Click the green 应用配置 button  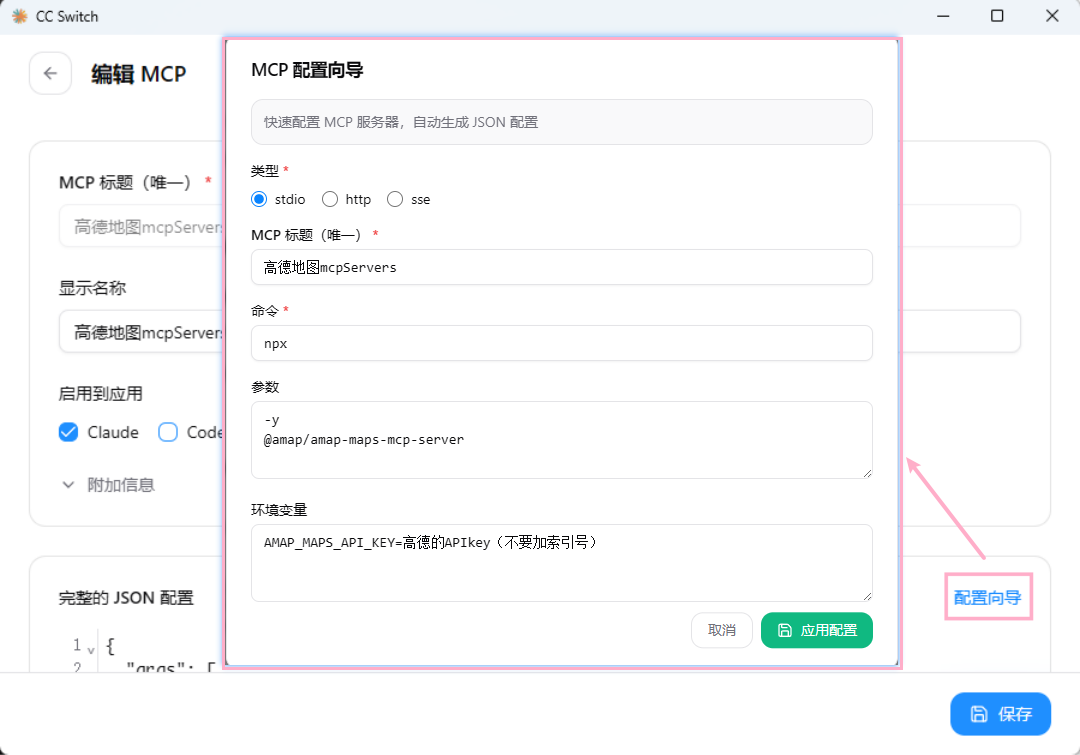[816, 630]
